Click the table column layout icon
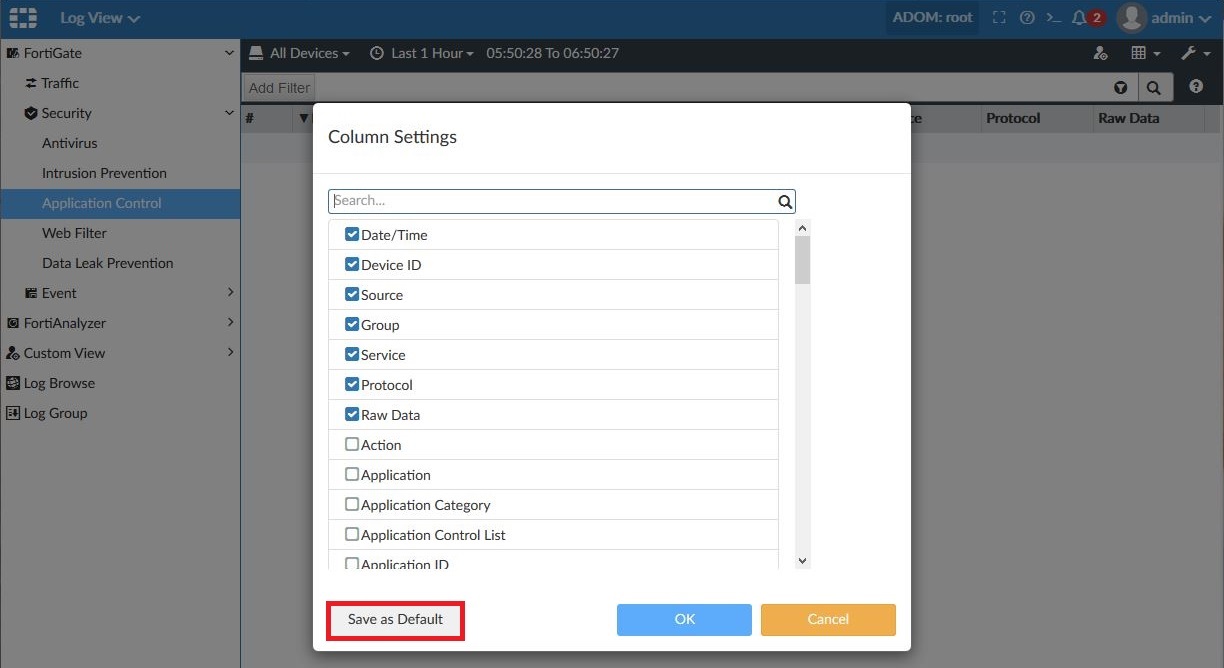 click(1141, 52)
